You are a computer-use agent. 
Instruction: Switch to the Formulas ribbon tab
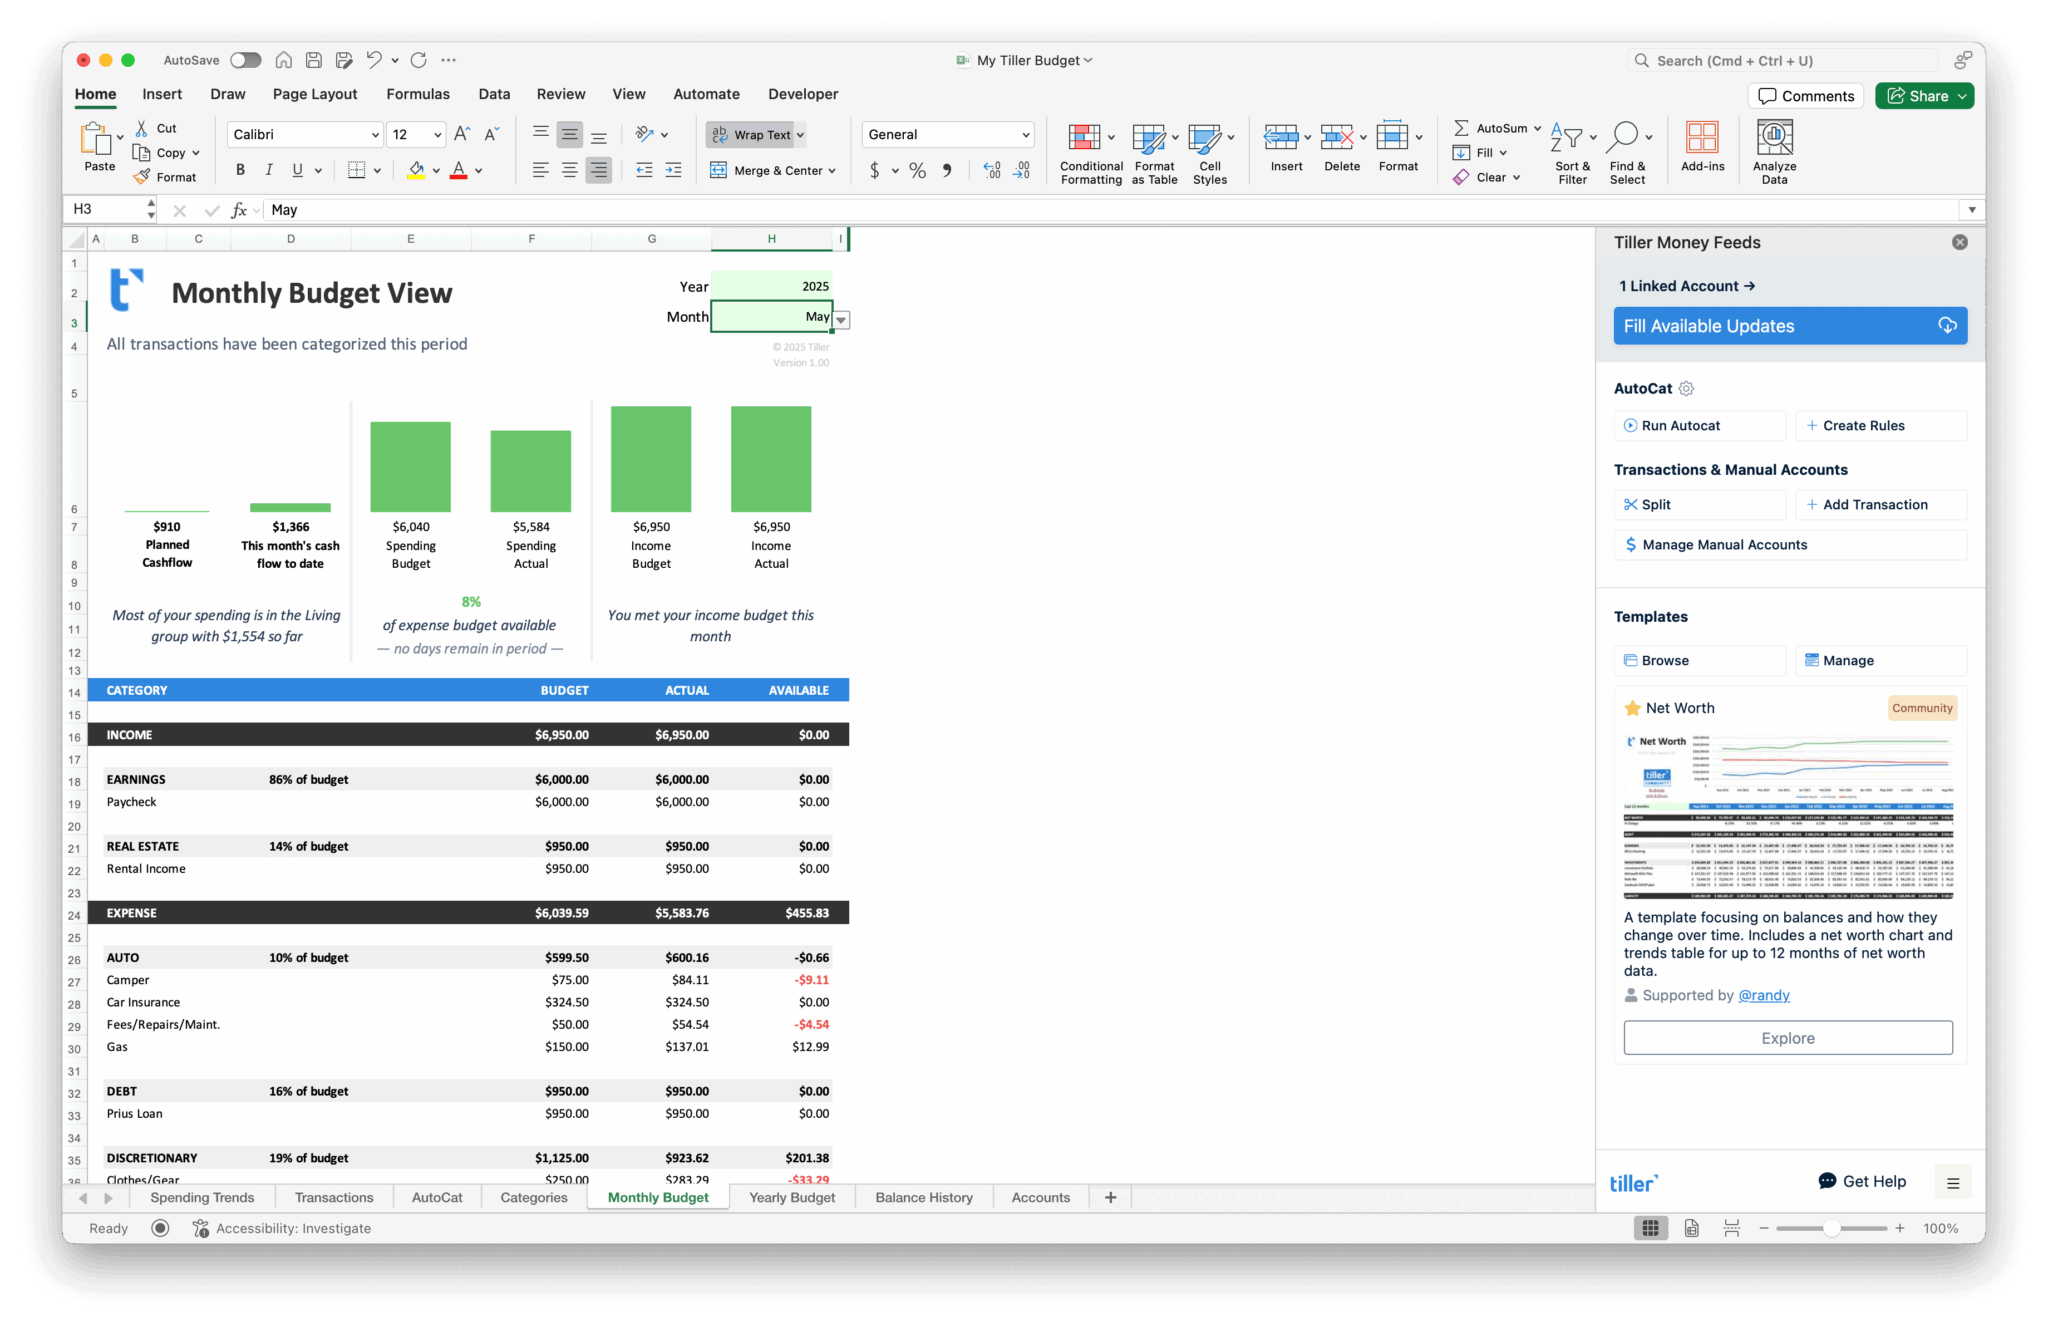(418, 93)
